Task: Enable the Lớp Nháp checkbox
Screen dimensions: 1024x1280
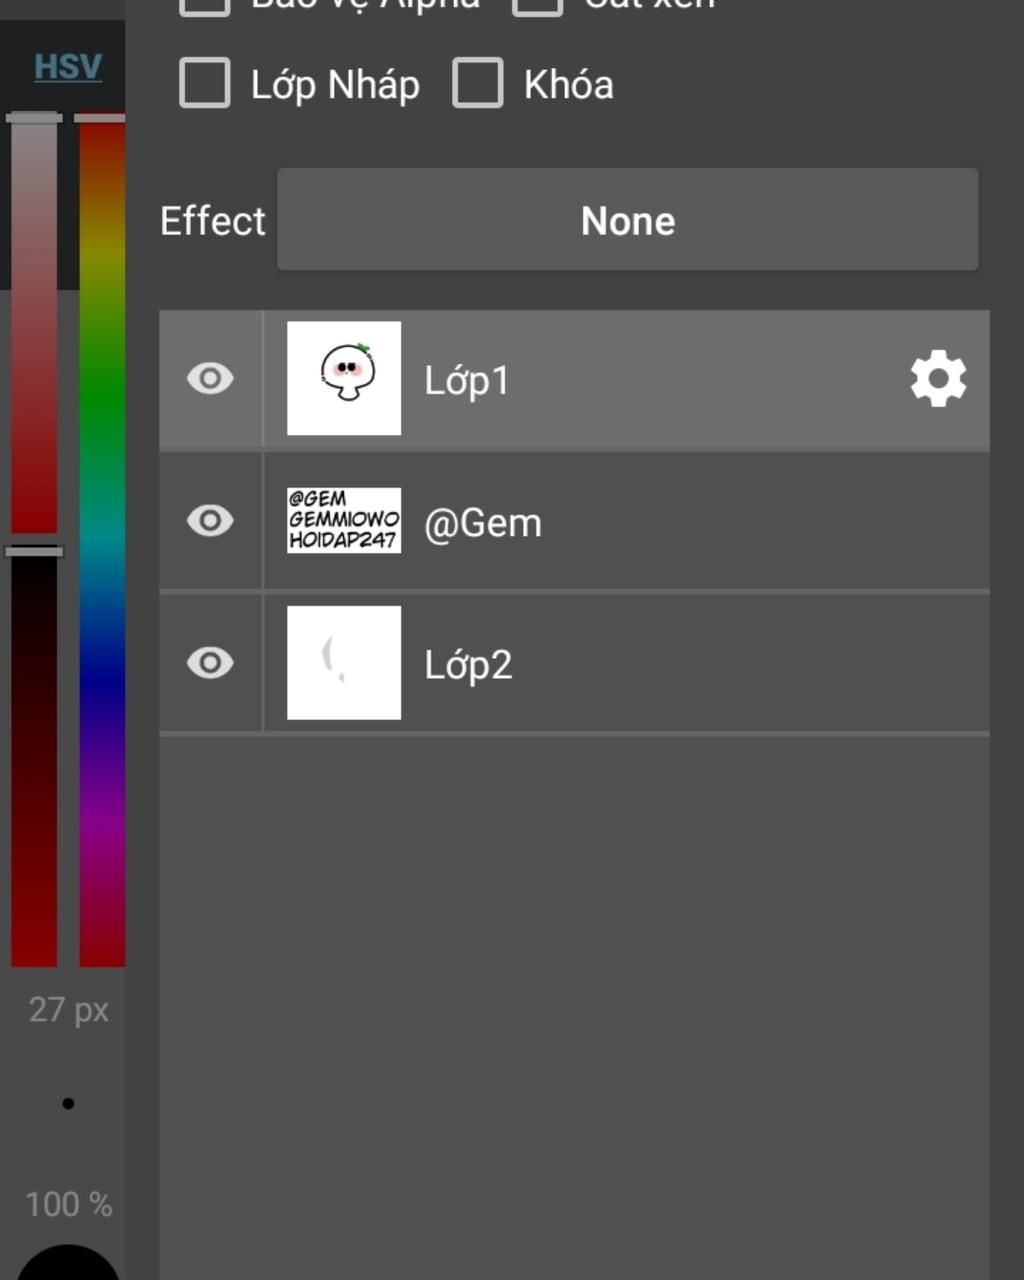Action: (205, 83)
